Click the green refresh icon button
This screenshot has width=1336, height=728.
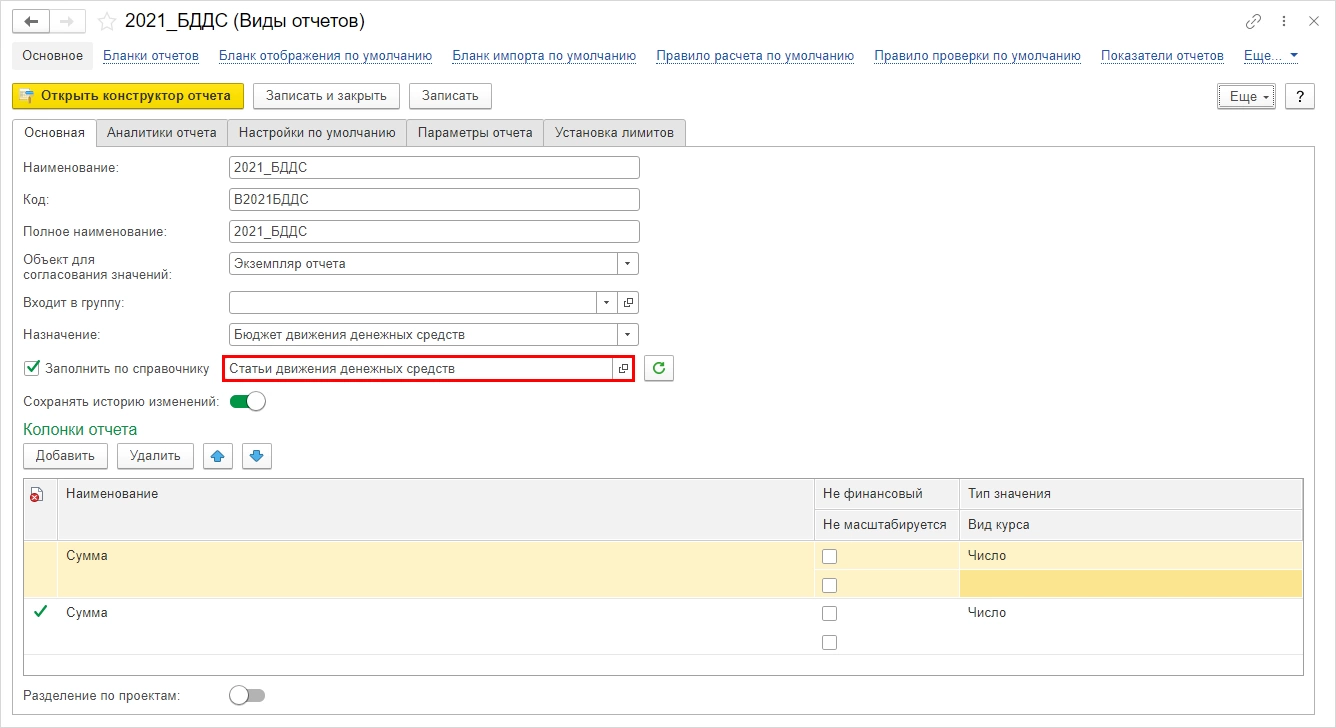point(659,368)
